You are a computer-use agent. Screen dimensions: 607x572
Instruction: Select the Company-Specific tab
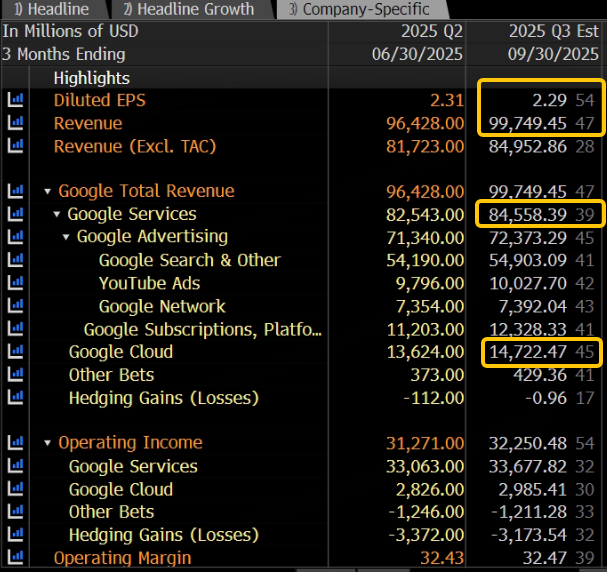362,9
